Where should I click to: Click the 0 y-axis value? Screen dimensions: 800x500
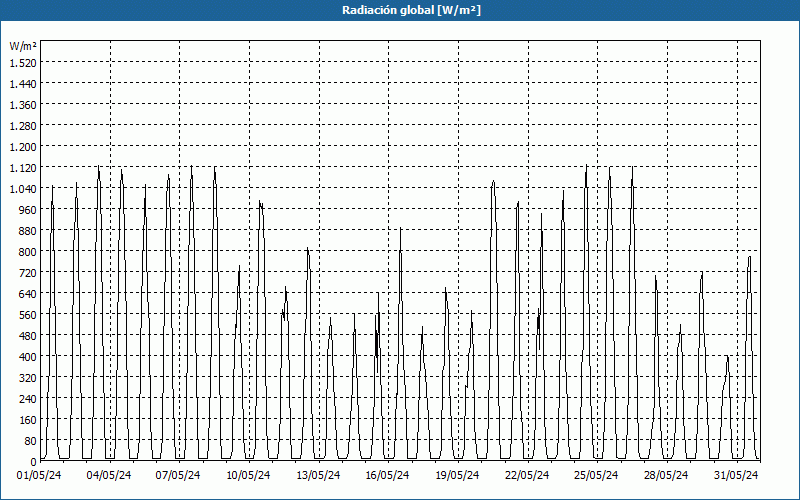click(34, 462)
